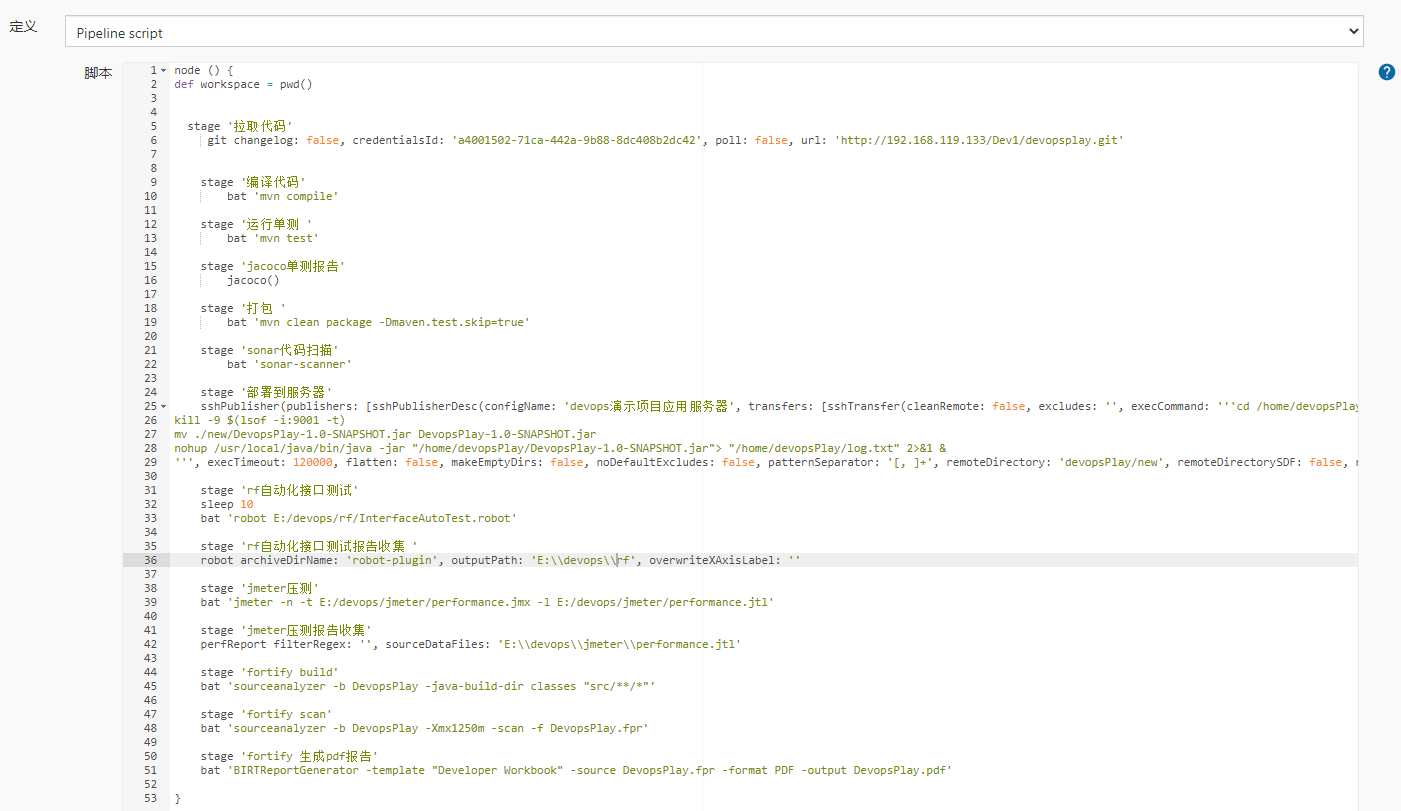This screenshot has height=811, width=1401.
Task: Click the stage 'rf自动化接口测试报告收集' line
Action: point(309,546)
